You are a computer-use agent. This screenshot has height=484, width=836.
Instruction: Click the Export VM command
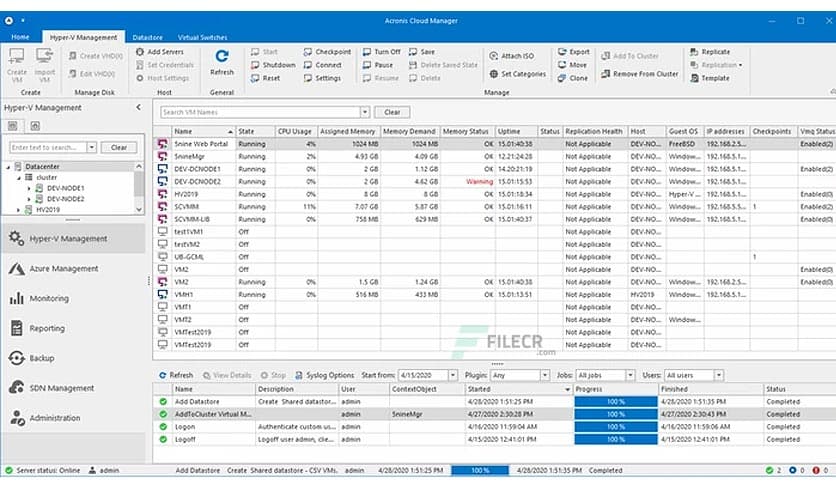(574, 52)
